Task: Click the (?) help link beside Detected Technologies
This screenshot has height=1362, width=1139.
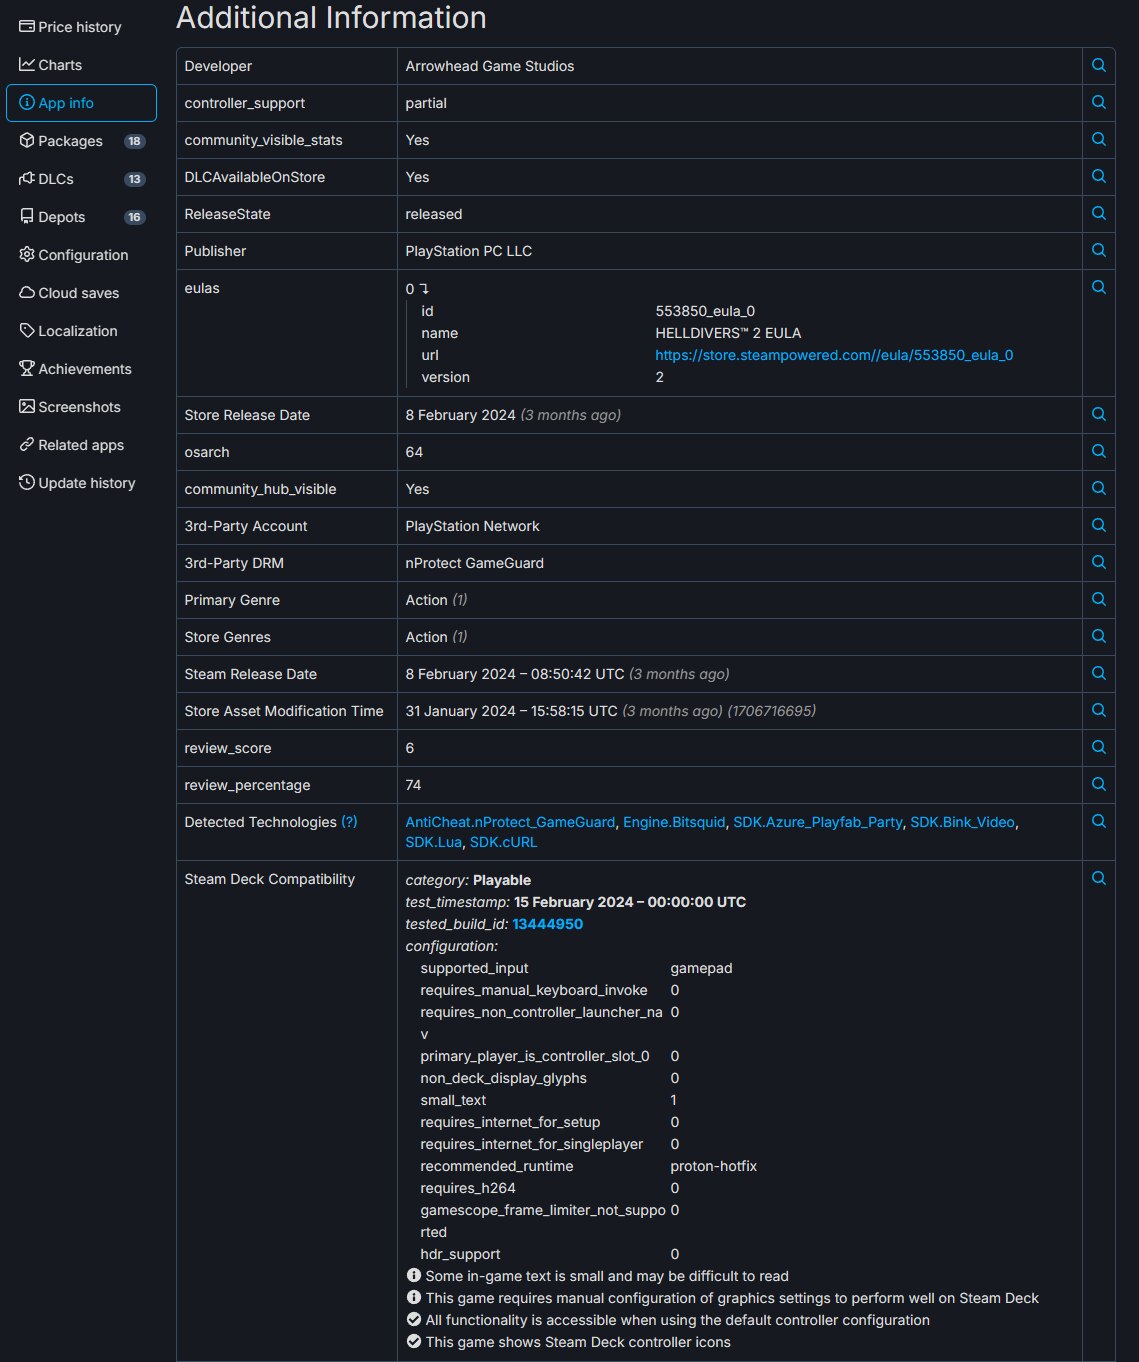Action: pos(349,821)
